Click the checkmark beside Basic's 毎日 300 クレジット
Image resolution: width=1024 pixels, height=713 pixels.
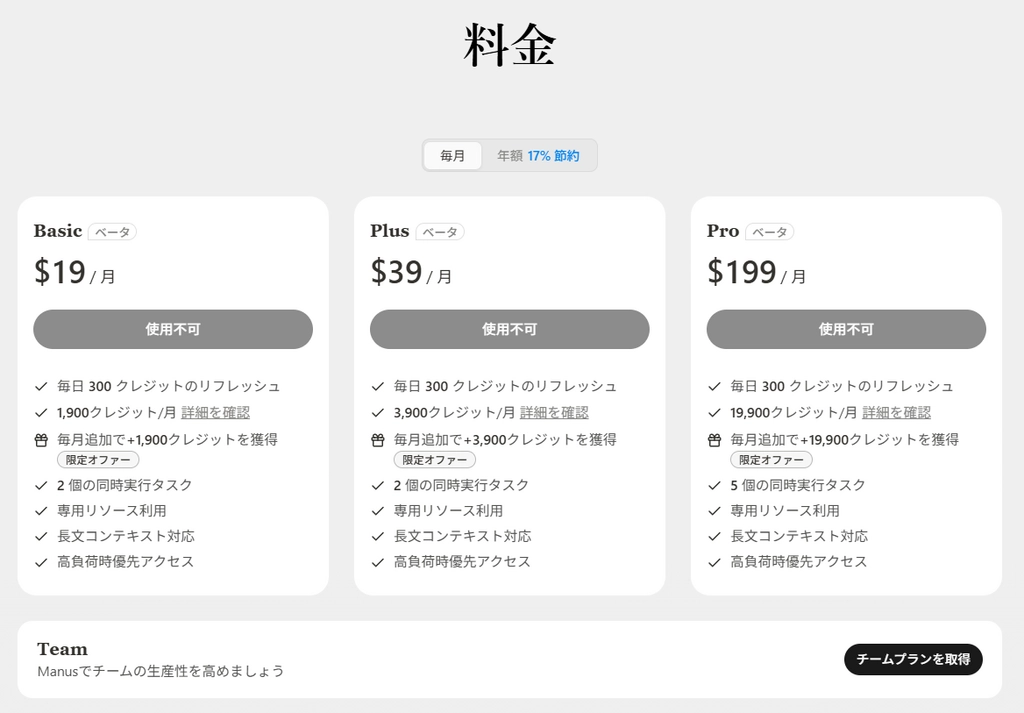pyautogui.click(x=41, y=387)
